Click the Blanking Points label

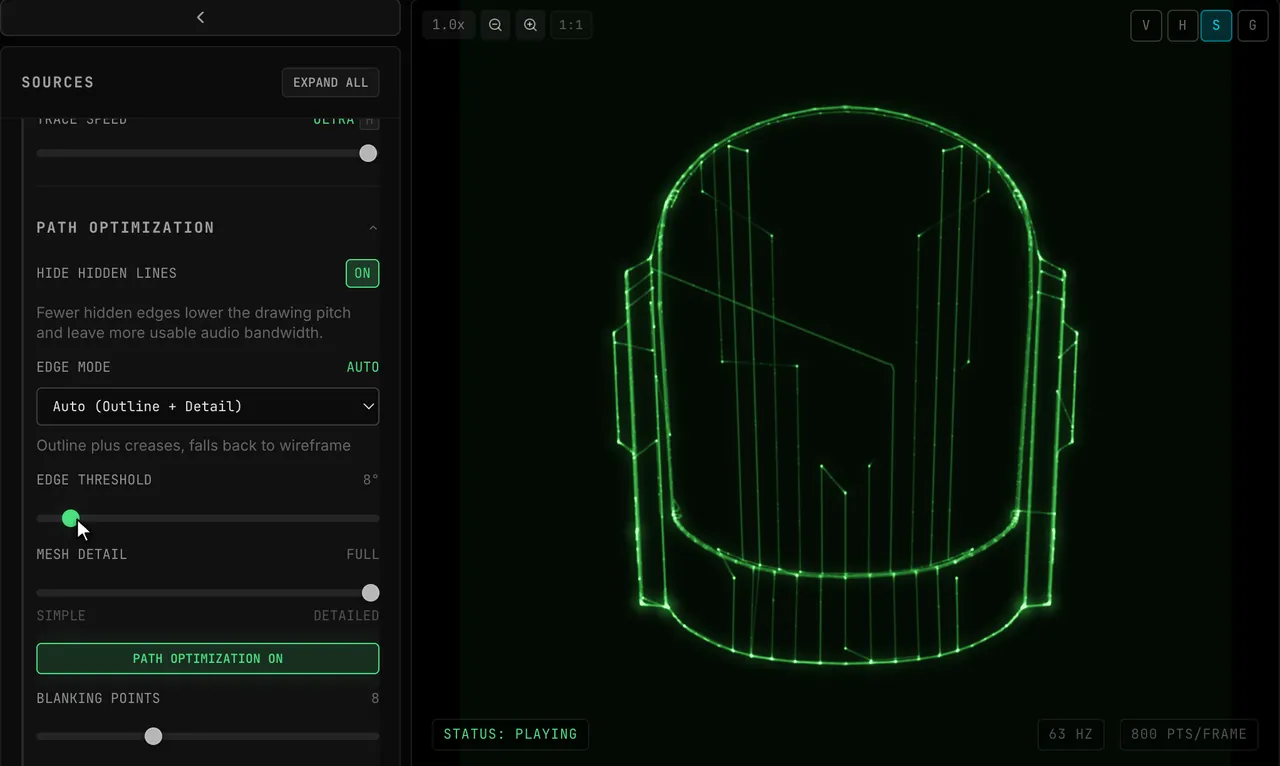[98, 698]
